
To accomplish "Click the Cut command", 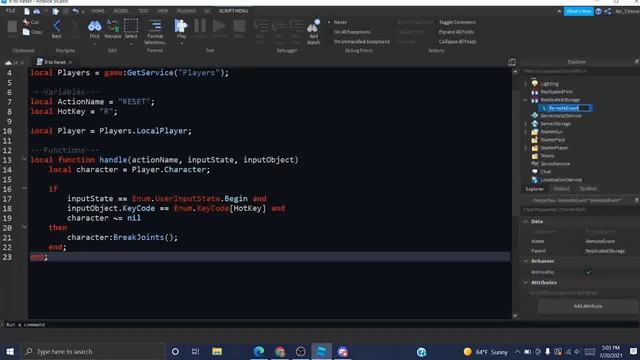I will click(31, 22).
